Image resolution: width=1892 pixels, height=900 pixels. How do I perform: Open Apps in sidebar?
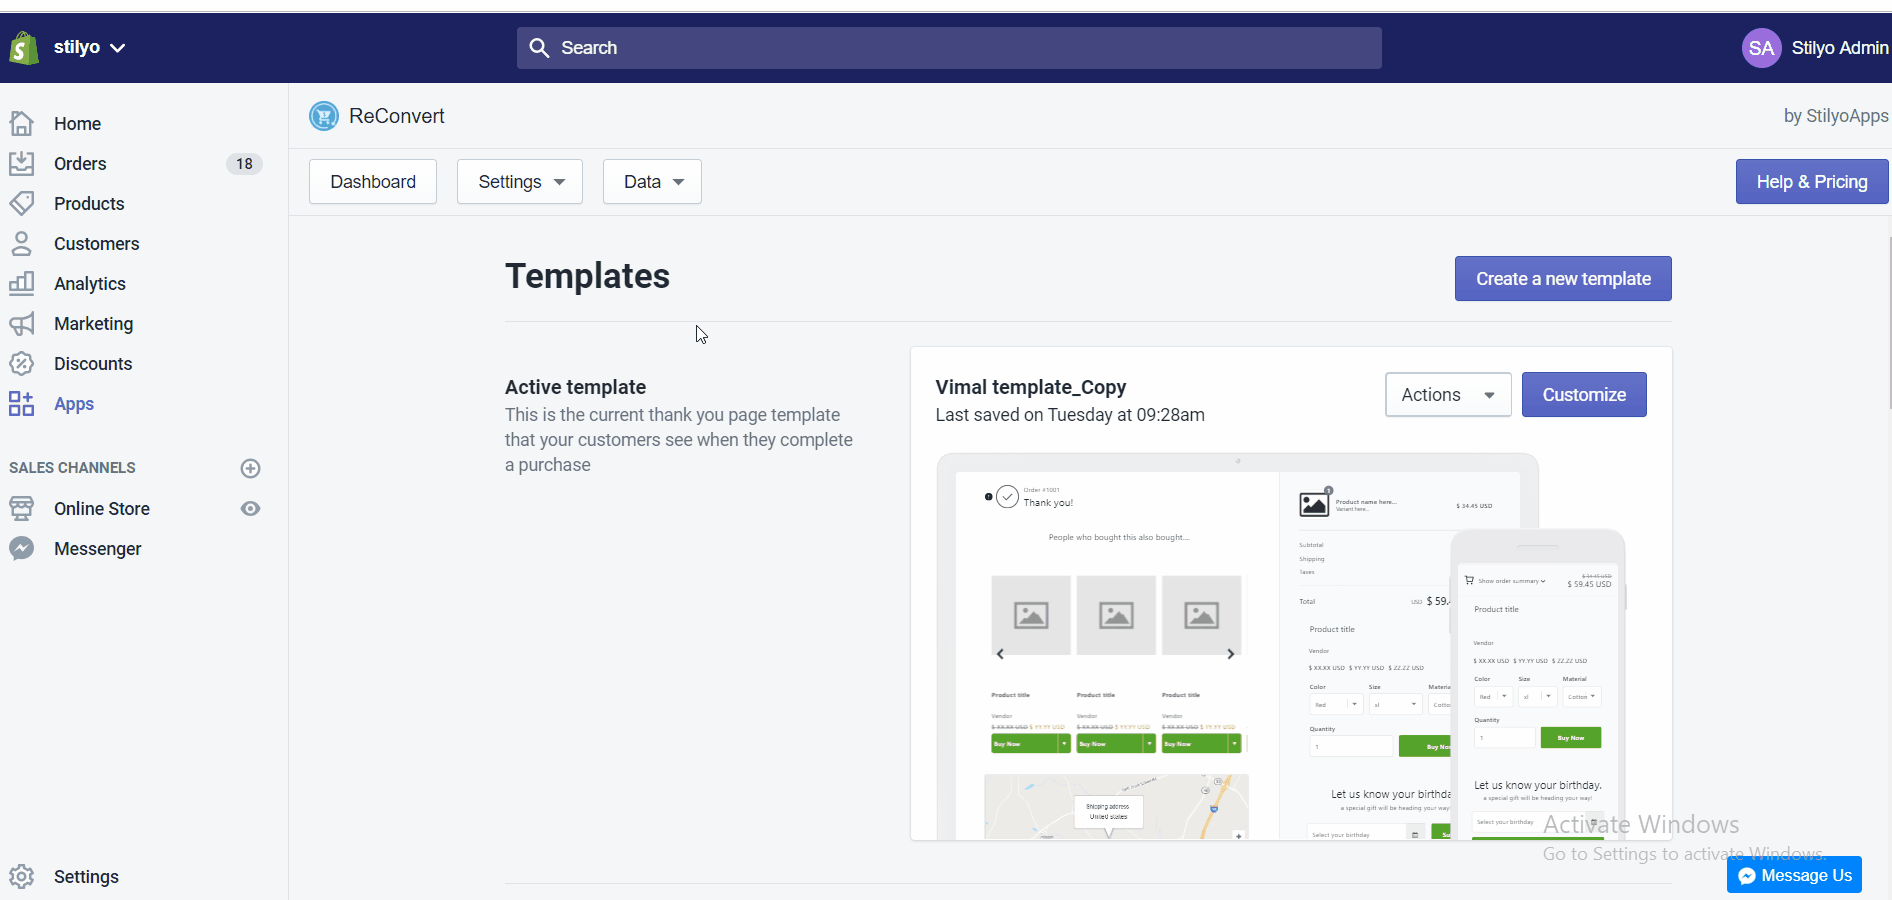pyautogui.click(x=74, y=404)
